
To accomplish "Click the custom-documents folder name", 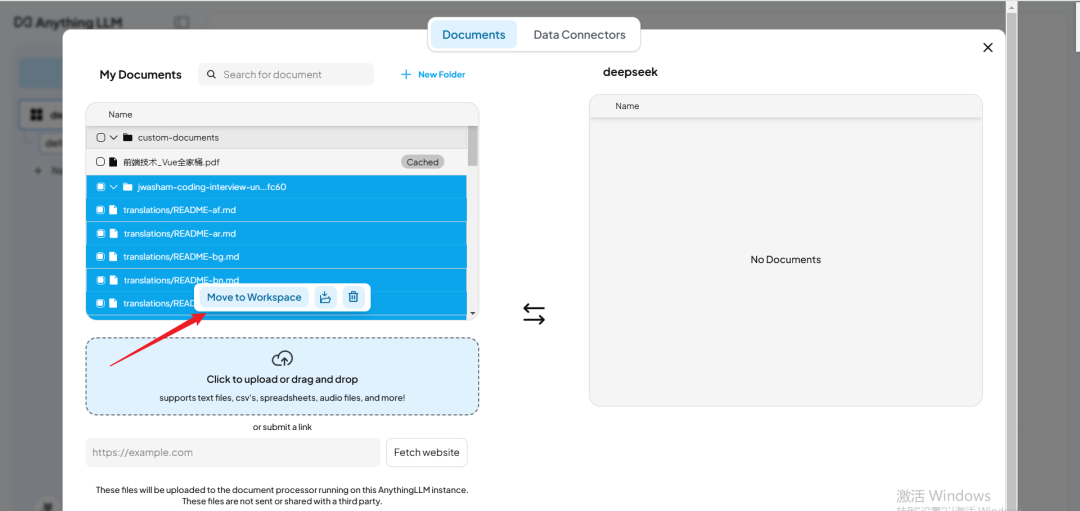I will 178,138.
